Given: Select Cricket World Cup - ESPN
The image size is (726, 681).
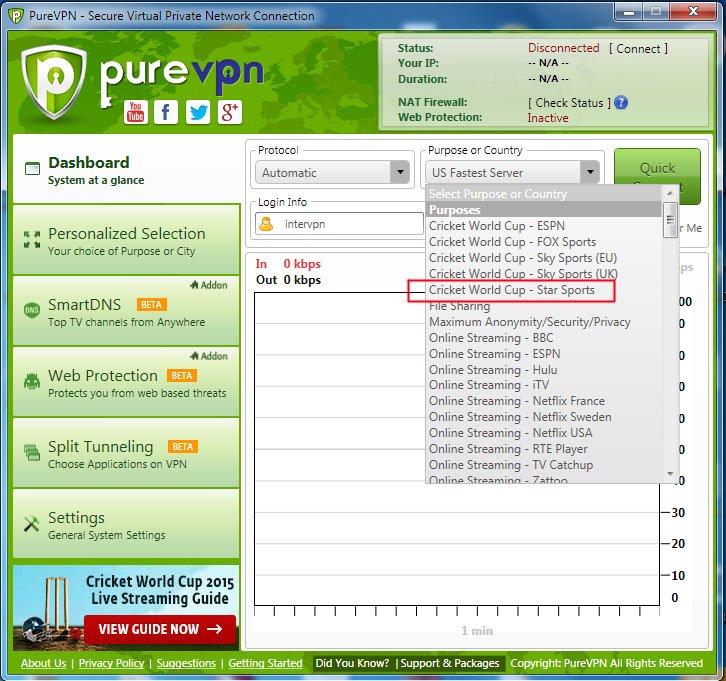Looking at the screenshot, I should pyautogui.click(x=544, y=226).
